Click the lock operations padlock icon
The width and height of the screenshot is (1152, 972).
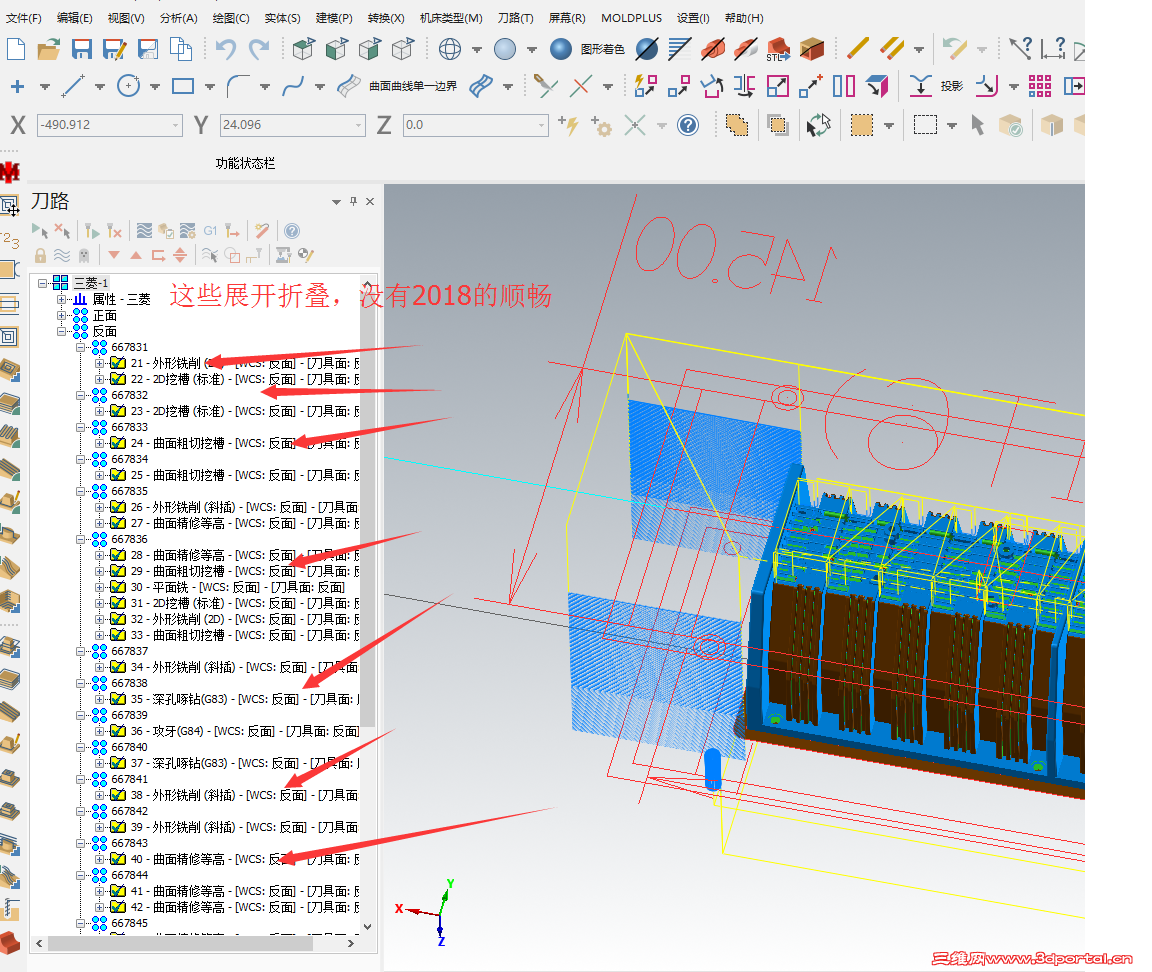pos(40,255)
